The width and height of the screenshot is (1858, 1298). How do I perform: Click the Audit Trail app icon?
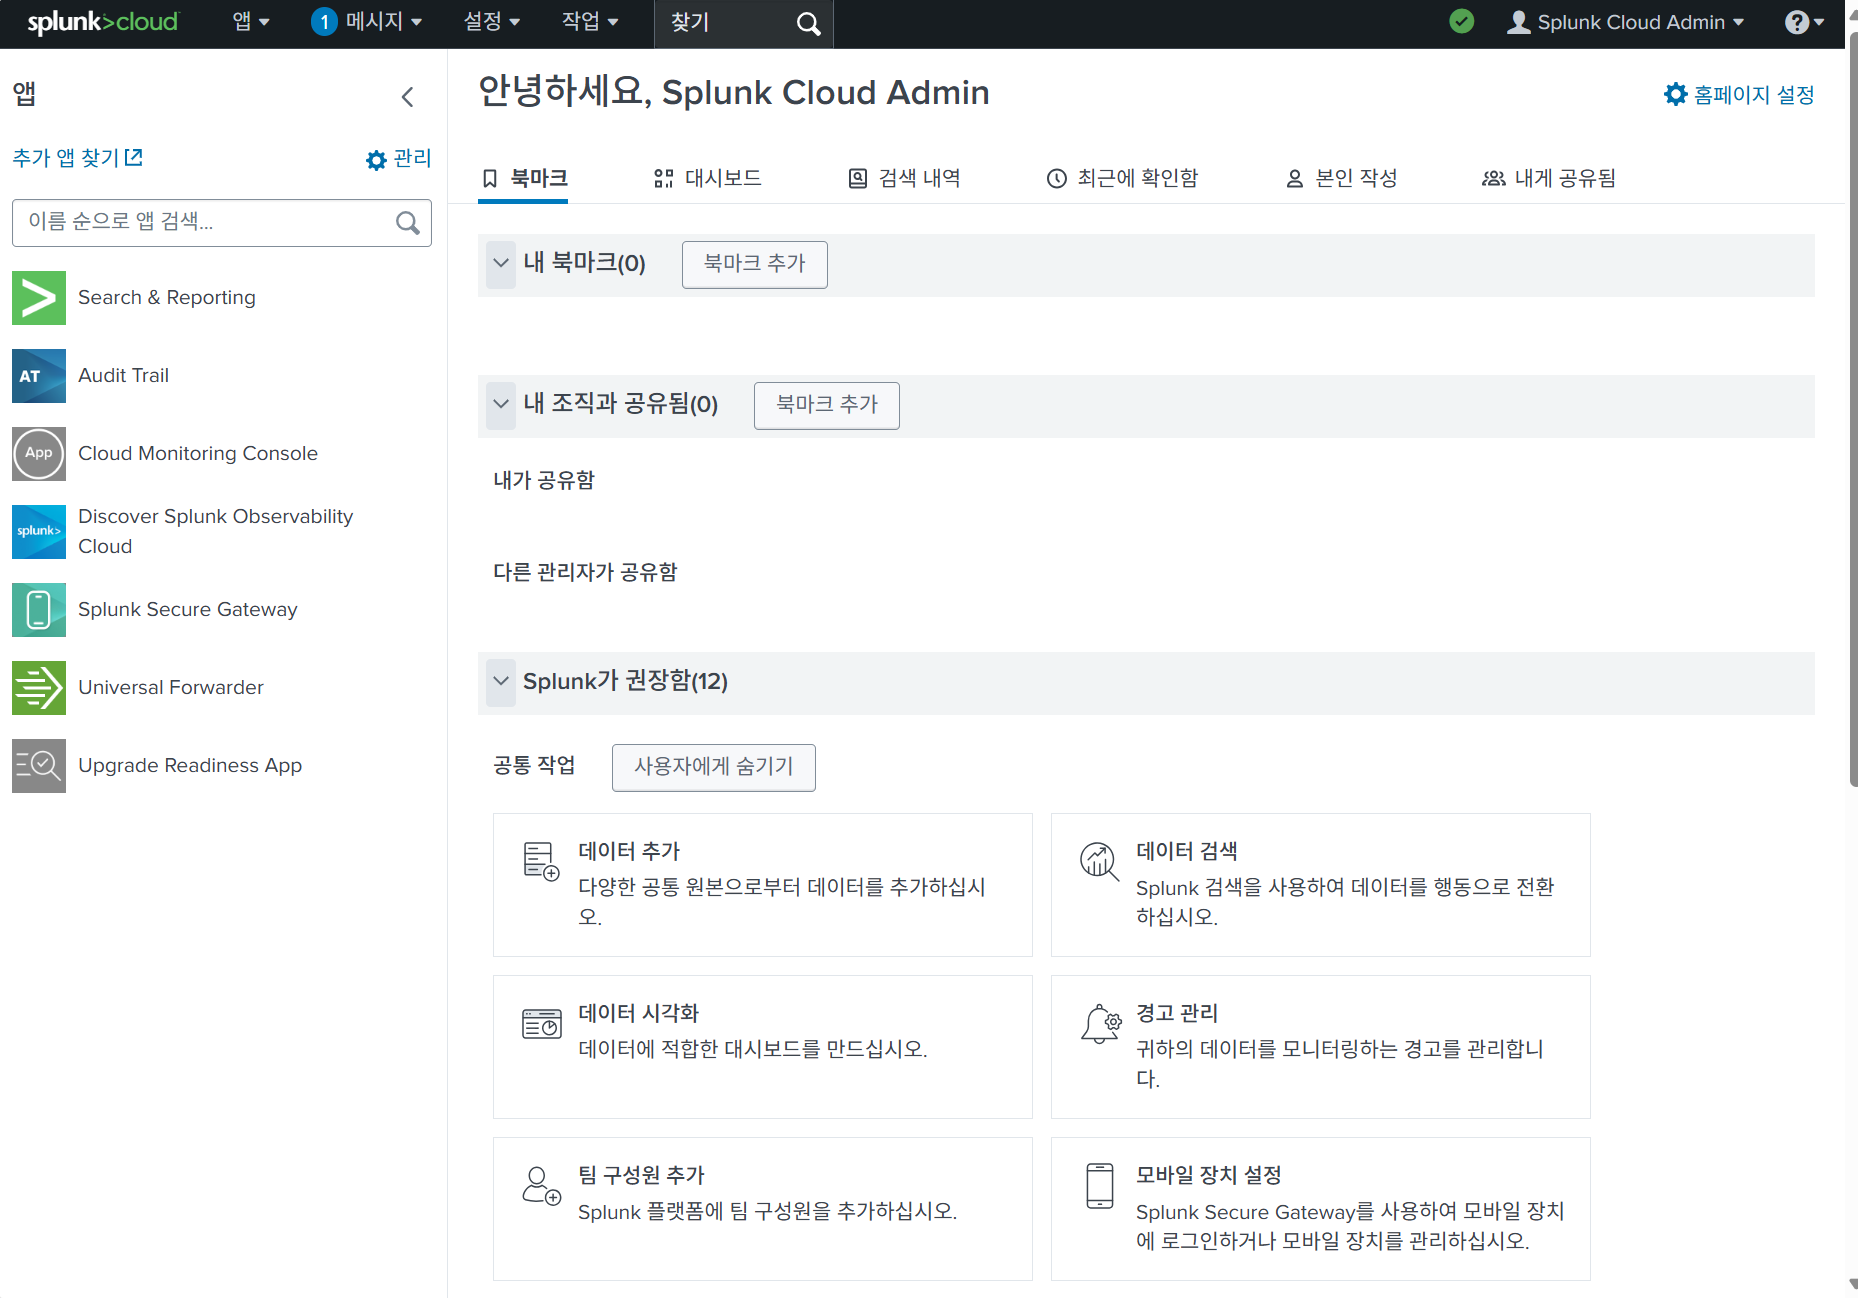click(39, 376)
